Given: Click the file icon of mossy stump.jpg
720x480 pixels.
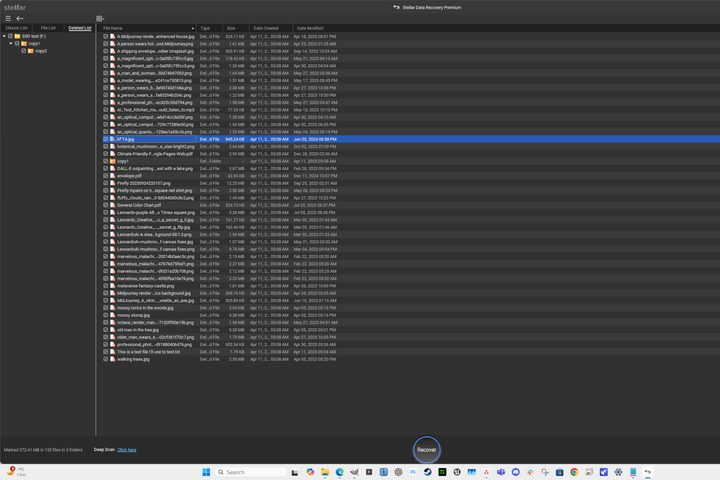Looking at the screenshot, I should pos(112,315).
